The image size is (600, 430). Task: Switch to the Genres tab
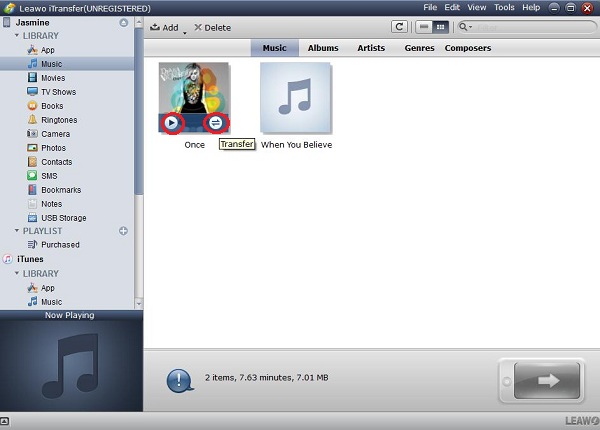coord(419,48)
